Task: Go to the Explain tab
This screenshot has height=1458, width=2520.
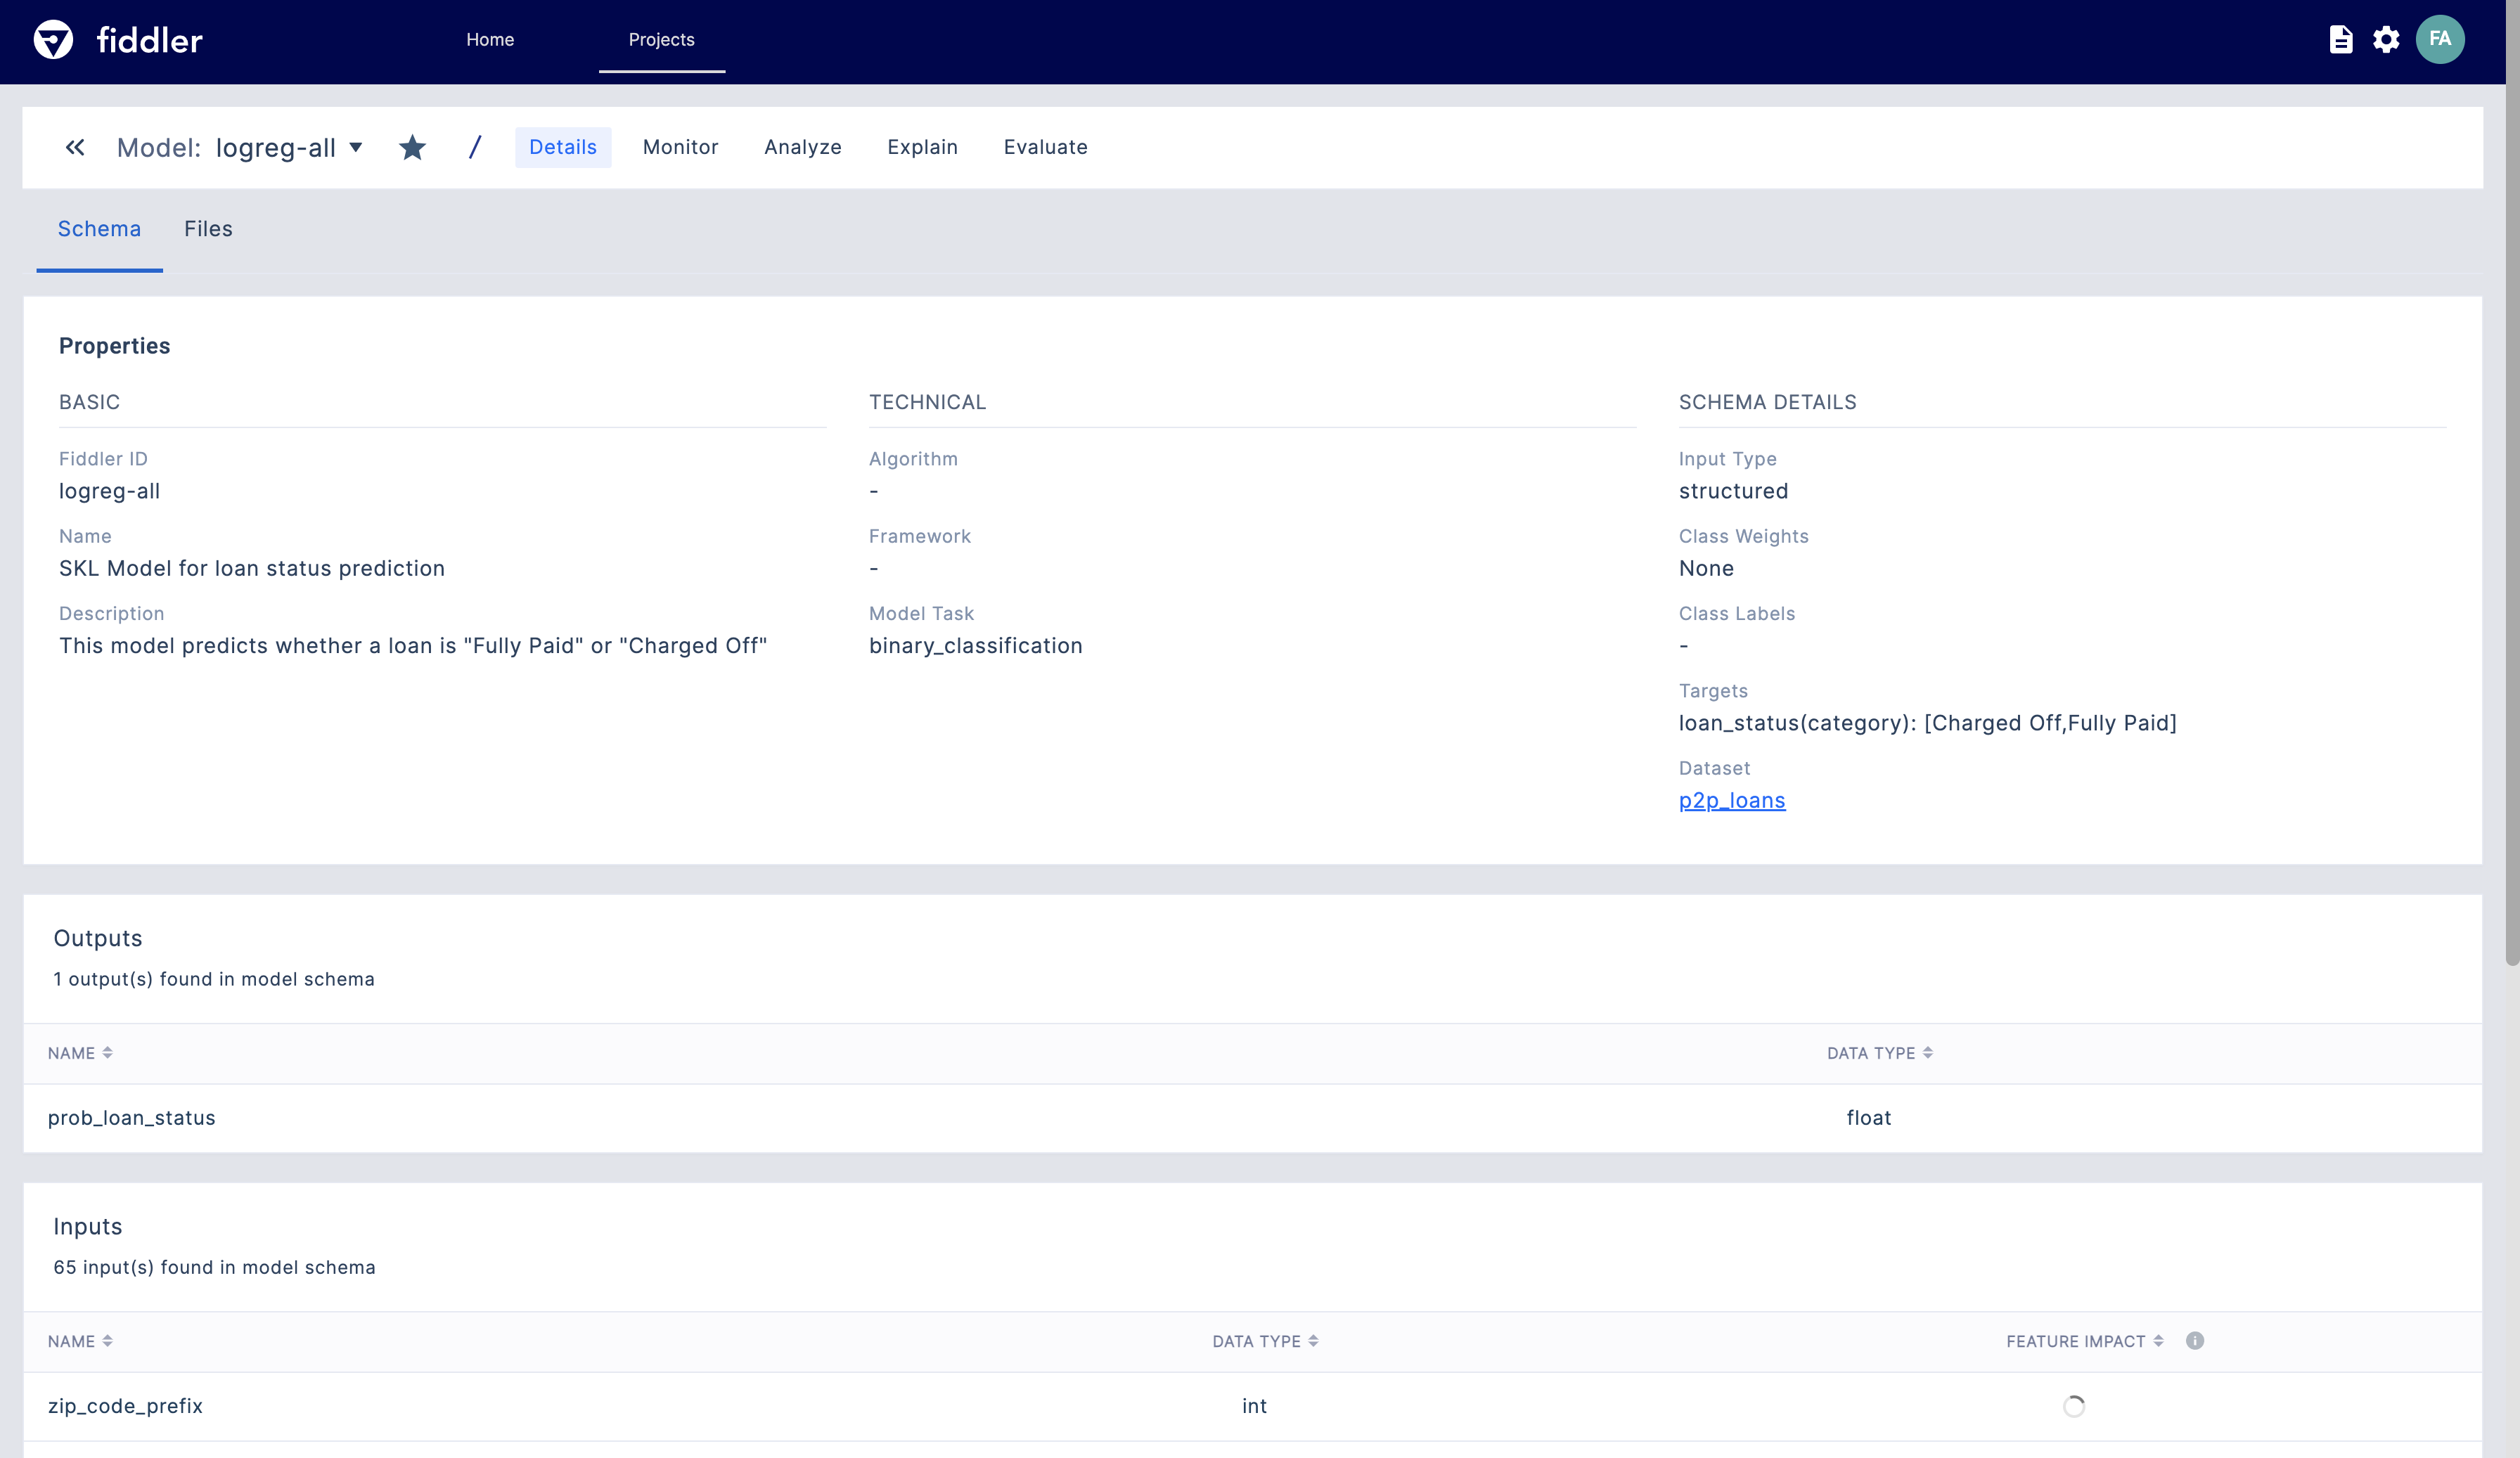Action: click(x=922, y=147)
